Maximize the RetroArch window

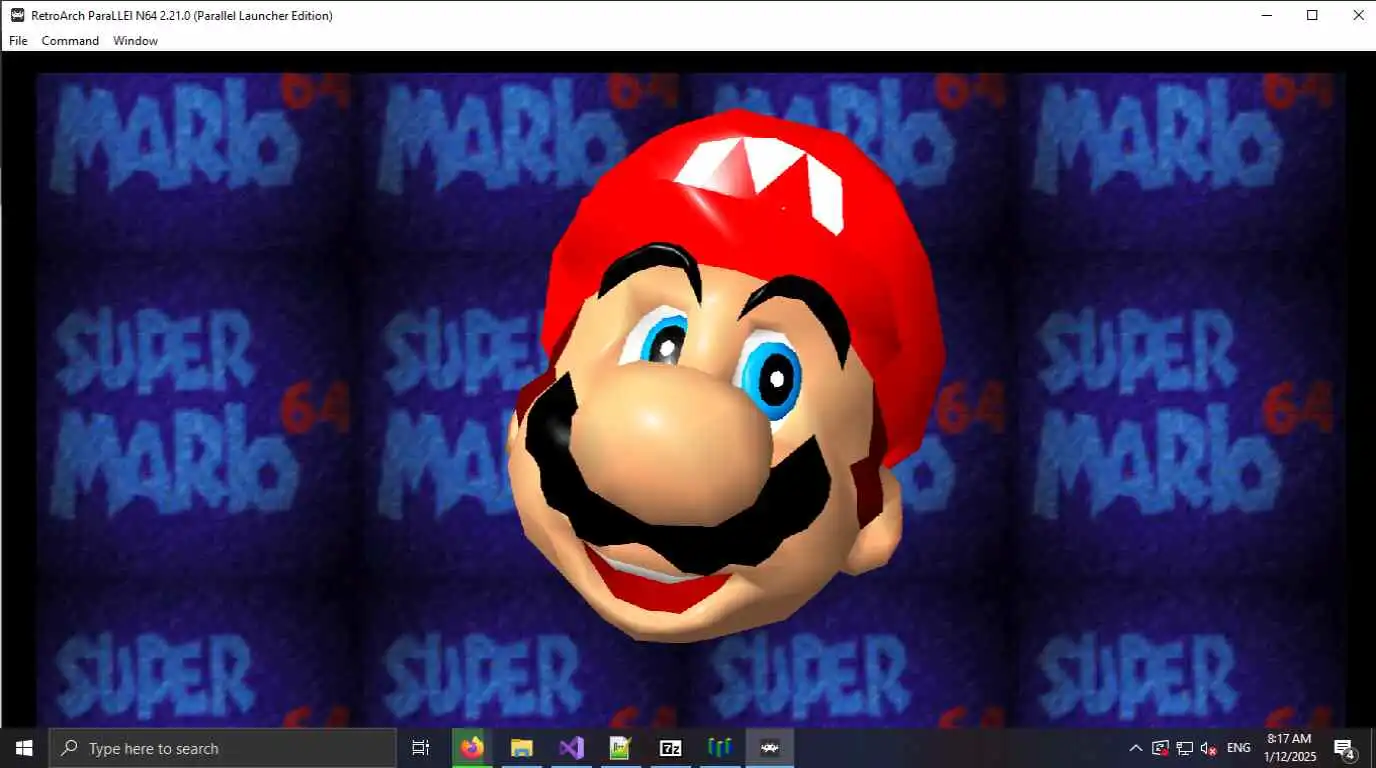click(1312, 15)
